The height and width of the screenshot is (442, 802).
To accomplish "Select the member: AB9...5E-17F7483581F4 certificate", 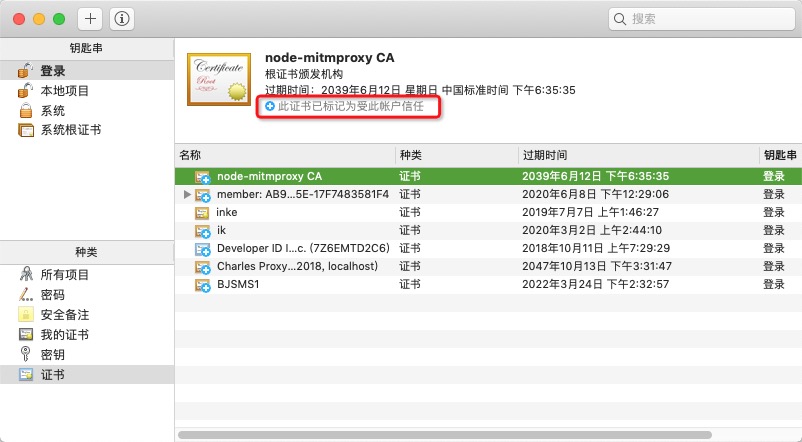I will pyautogui.click(x=488, y=194).
